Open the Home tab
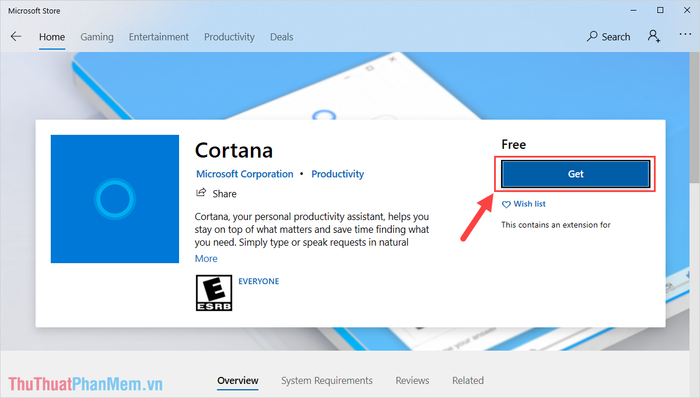 (52, 37)
